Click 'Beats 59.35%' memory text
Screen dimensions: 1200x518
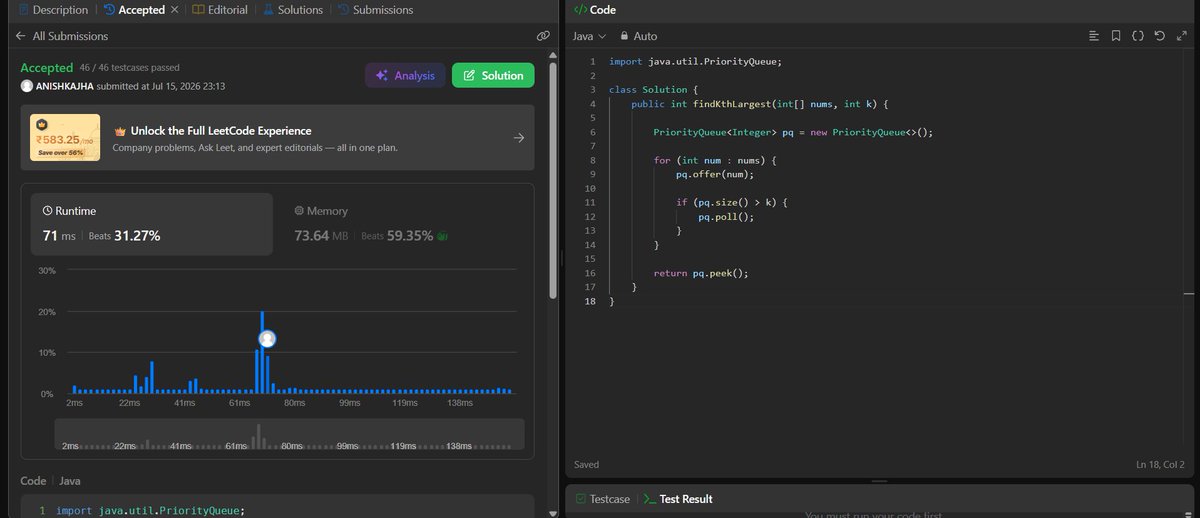point(397,236)
